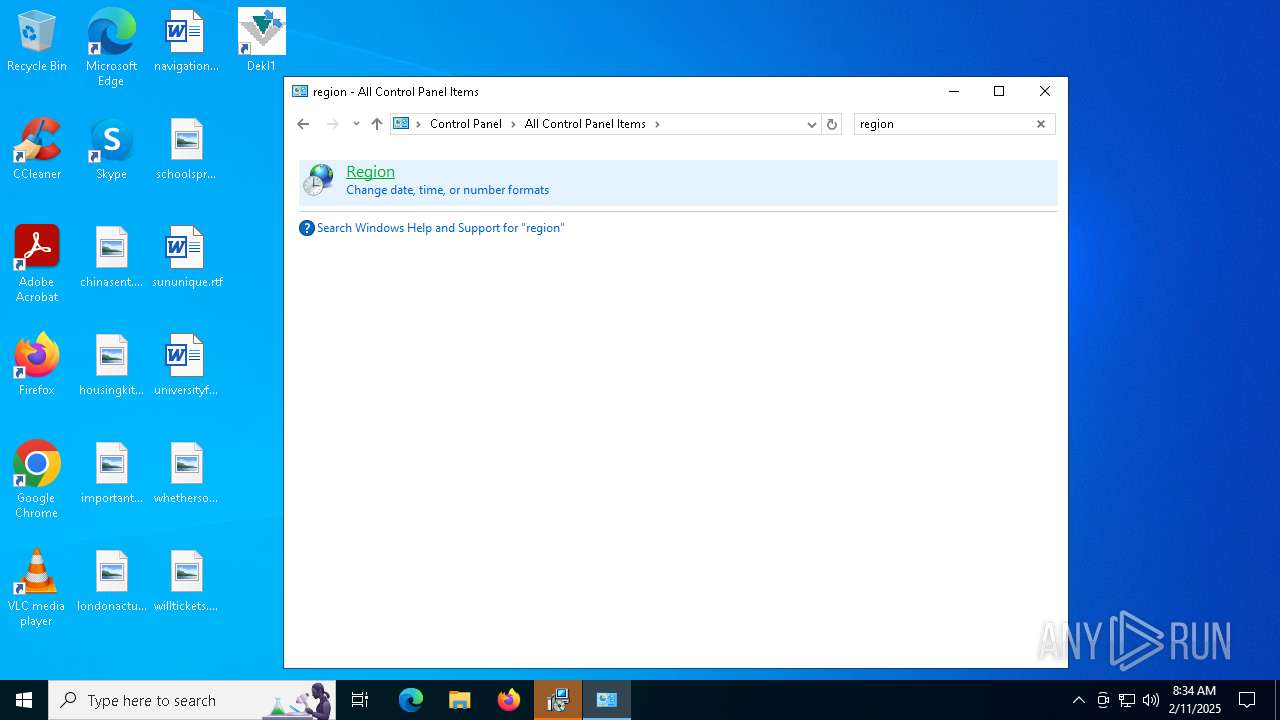The image size is (1280, 720).
Task: Switch to Control Panel taskbar button
Action: click(607, 700)
